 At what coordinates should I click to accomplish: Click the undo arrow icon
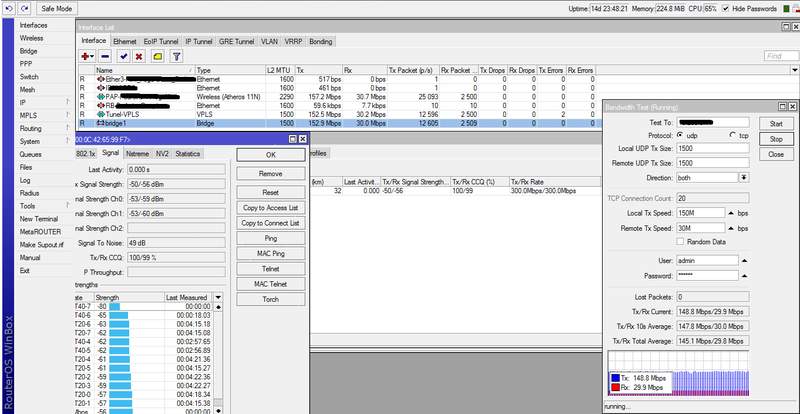pyautogui.click(x=8, y=8)
